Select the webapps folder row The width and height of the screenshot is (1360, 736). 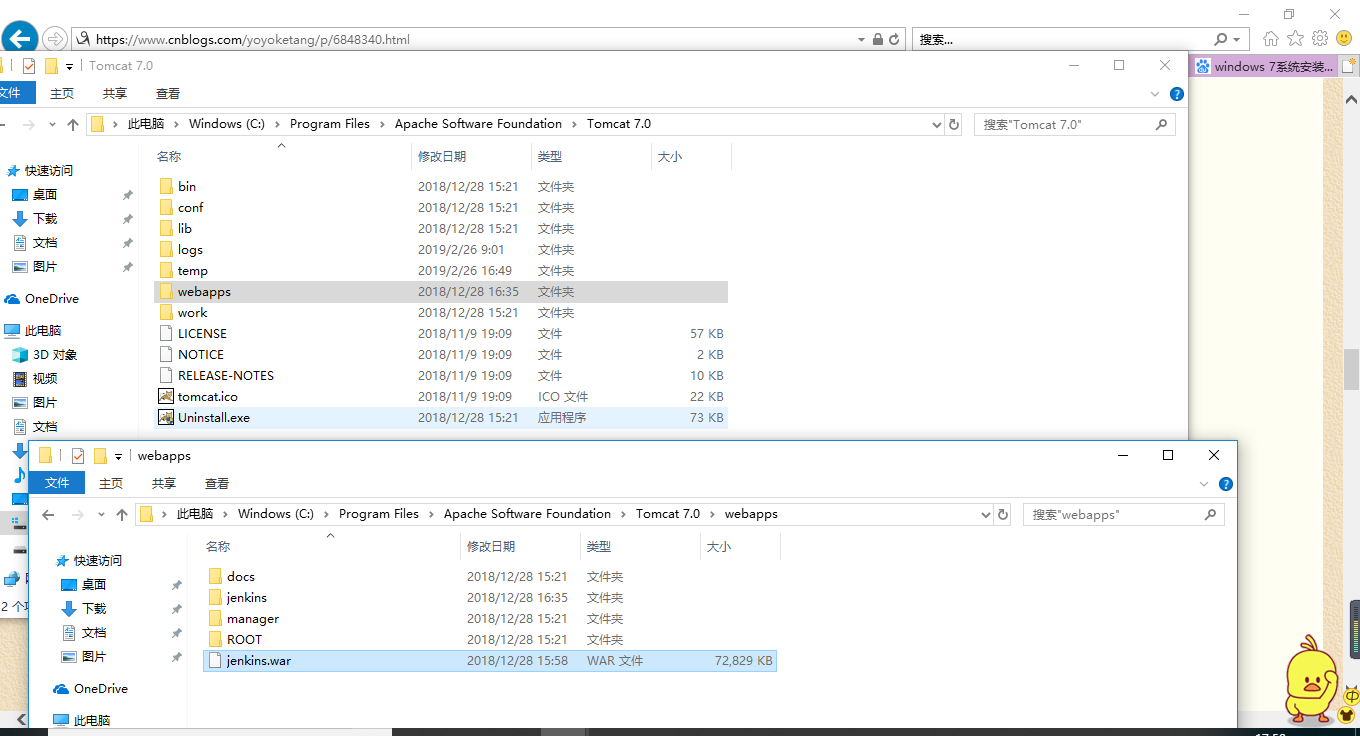(x=441, y=292)
